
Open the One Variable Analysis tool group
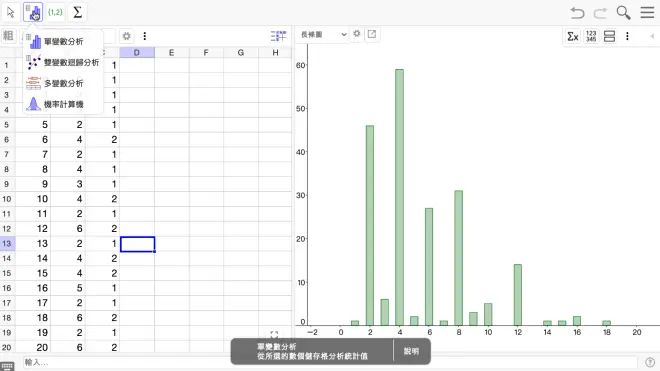33,12
